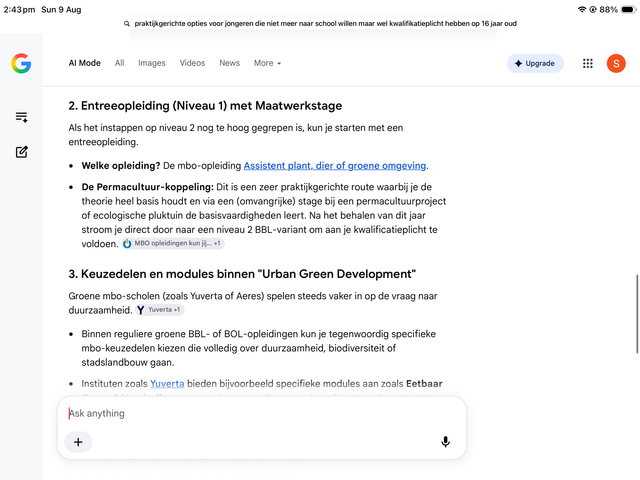Switch to the News tab
The image size is (640, 480).
[x=229, y=63]
